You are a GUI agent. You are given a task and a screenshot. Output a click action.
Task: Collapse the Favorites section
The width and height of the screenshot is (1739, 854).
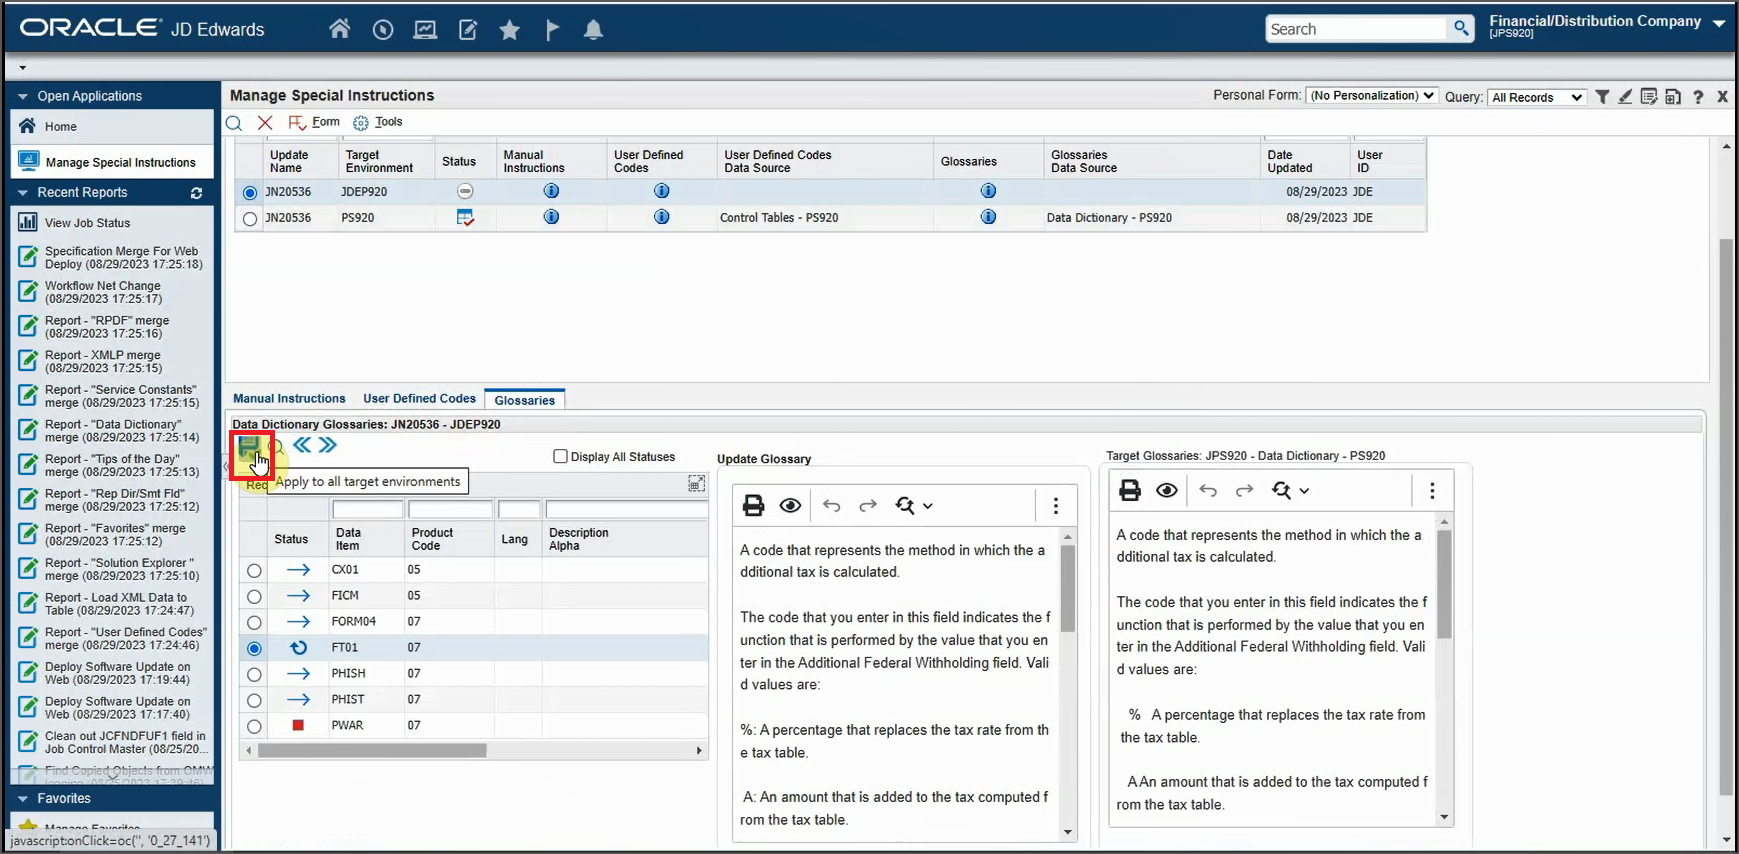pyautogui.click(x=22, y=798)
